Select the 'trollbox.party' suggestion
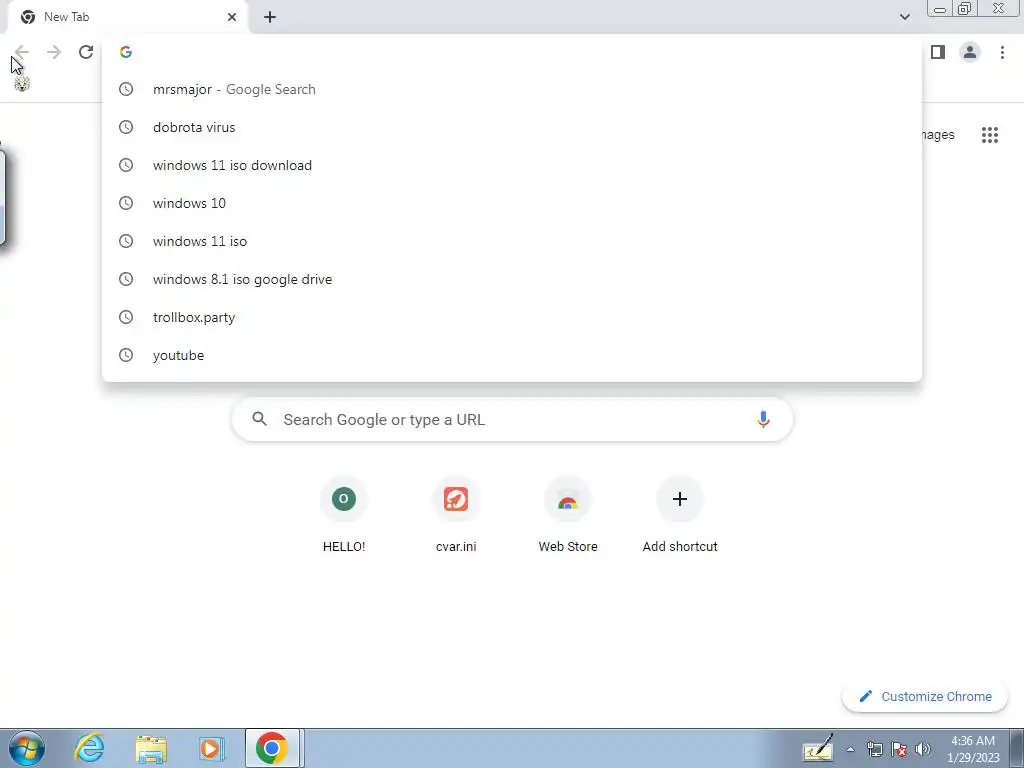Screen dimensions: 1024x768 point(512,317)
